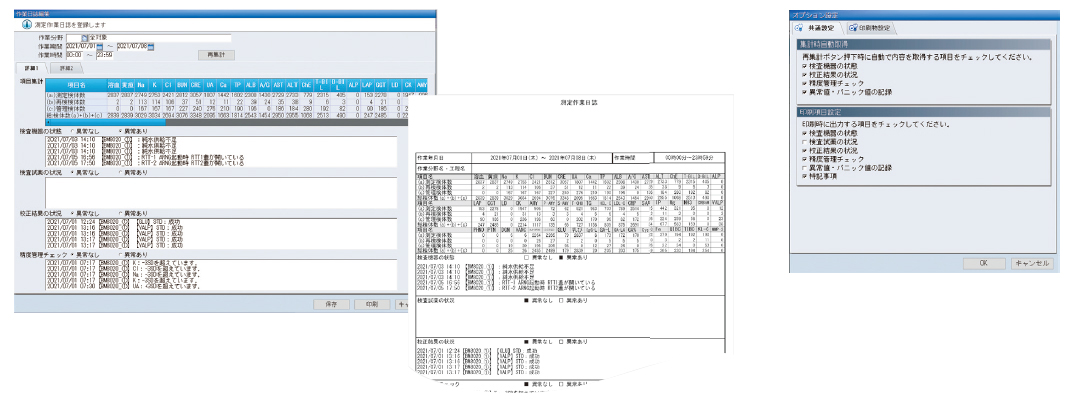Click the 保存 button

coord(331,303)
